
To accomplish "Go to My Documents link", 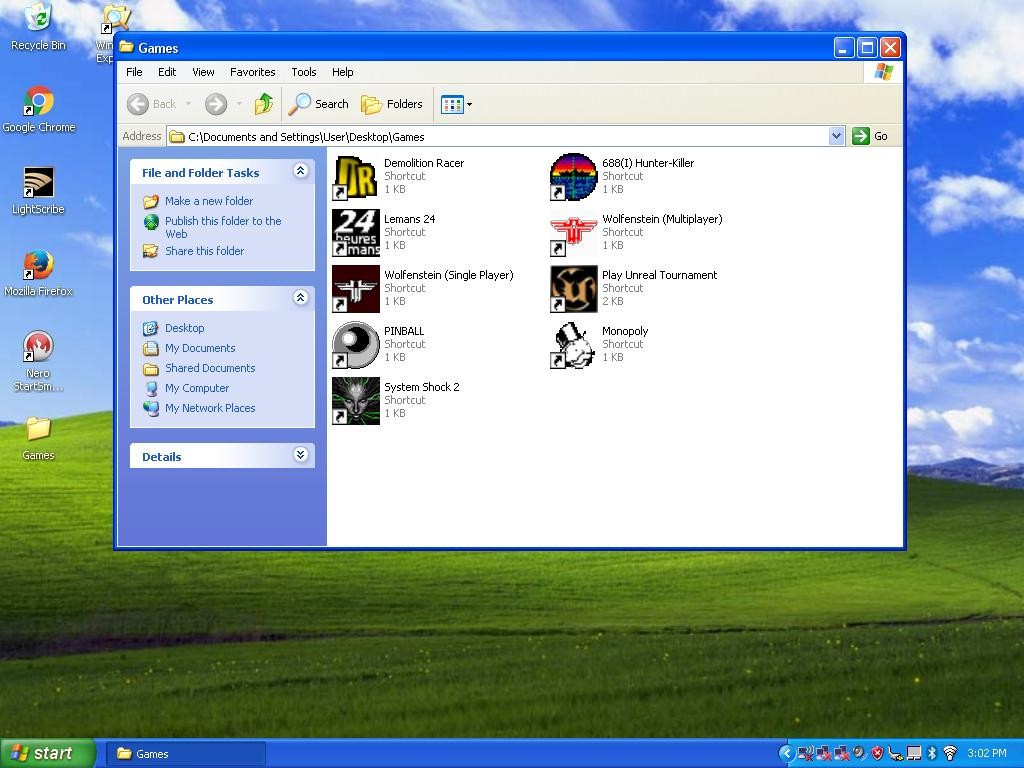I will pos(200,348).
